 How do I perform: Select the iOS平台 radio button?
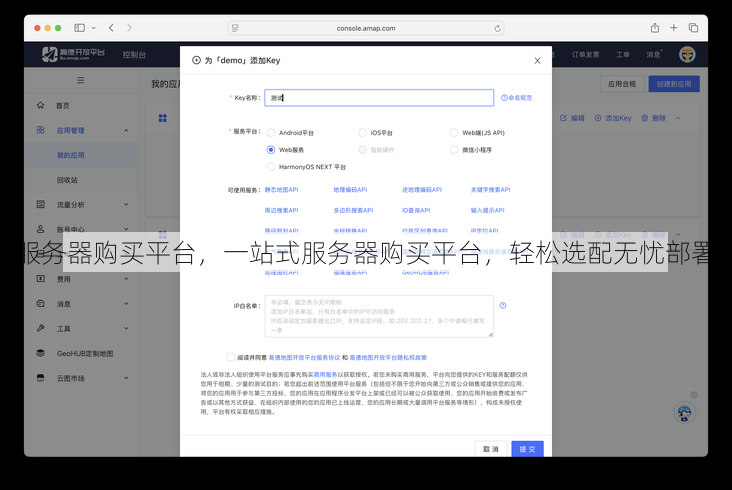pos(362,133)
